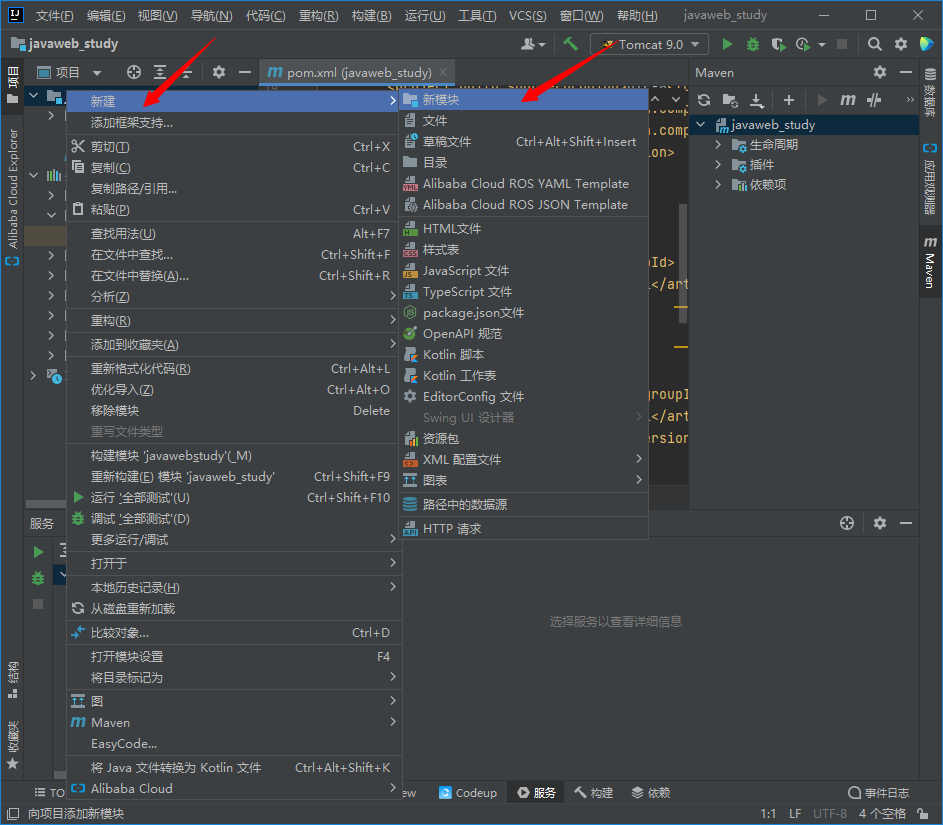Viewport: 943px width, 825px height.
Task: Select EasyCode... in context menu
Action: point(234,744)
